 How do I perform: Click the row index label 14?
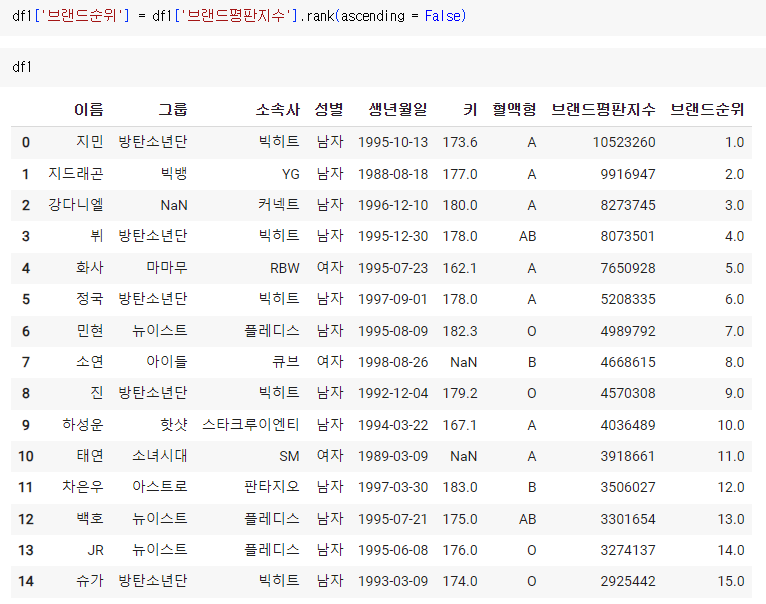pyautogui.click(x=26, y=581)
